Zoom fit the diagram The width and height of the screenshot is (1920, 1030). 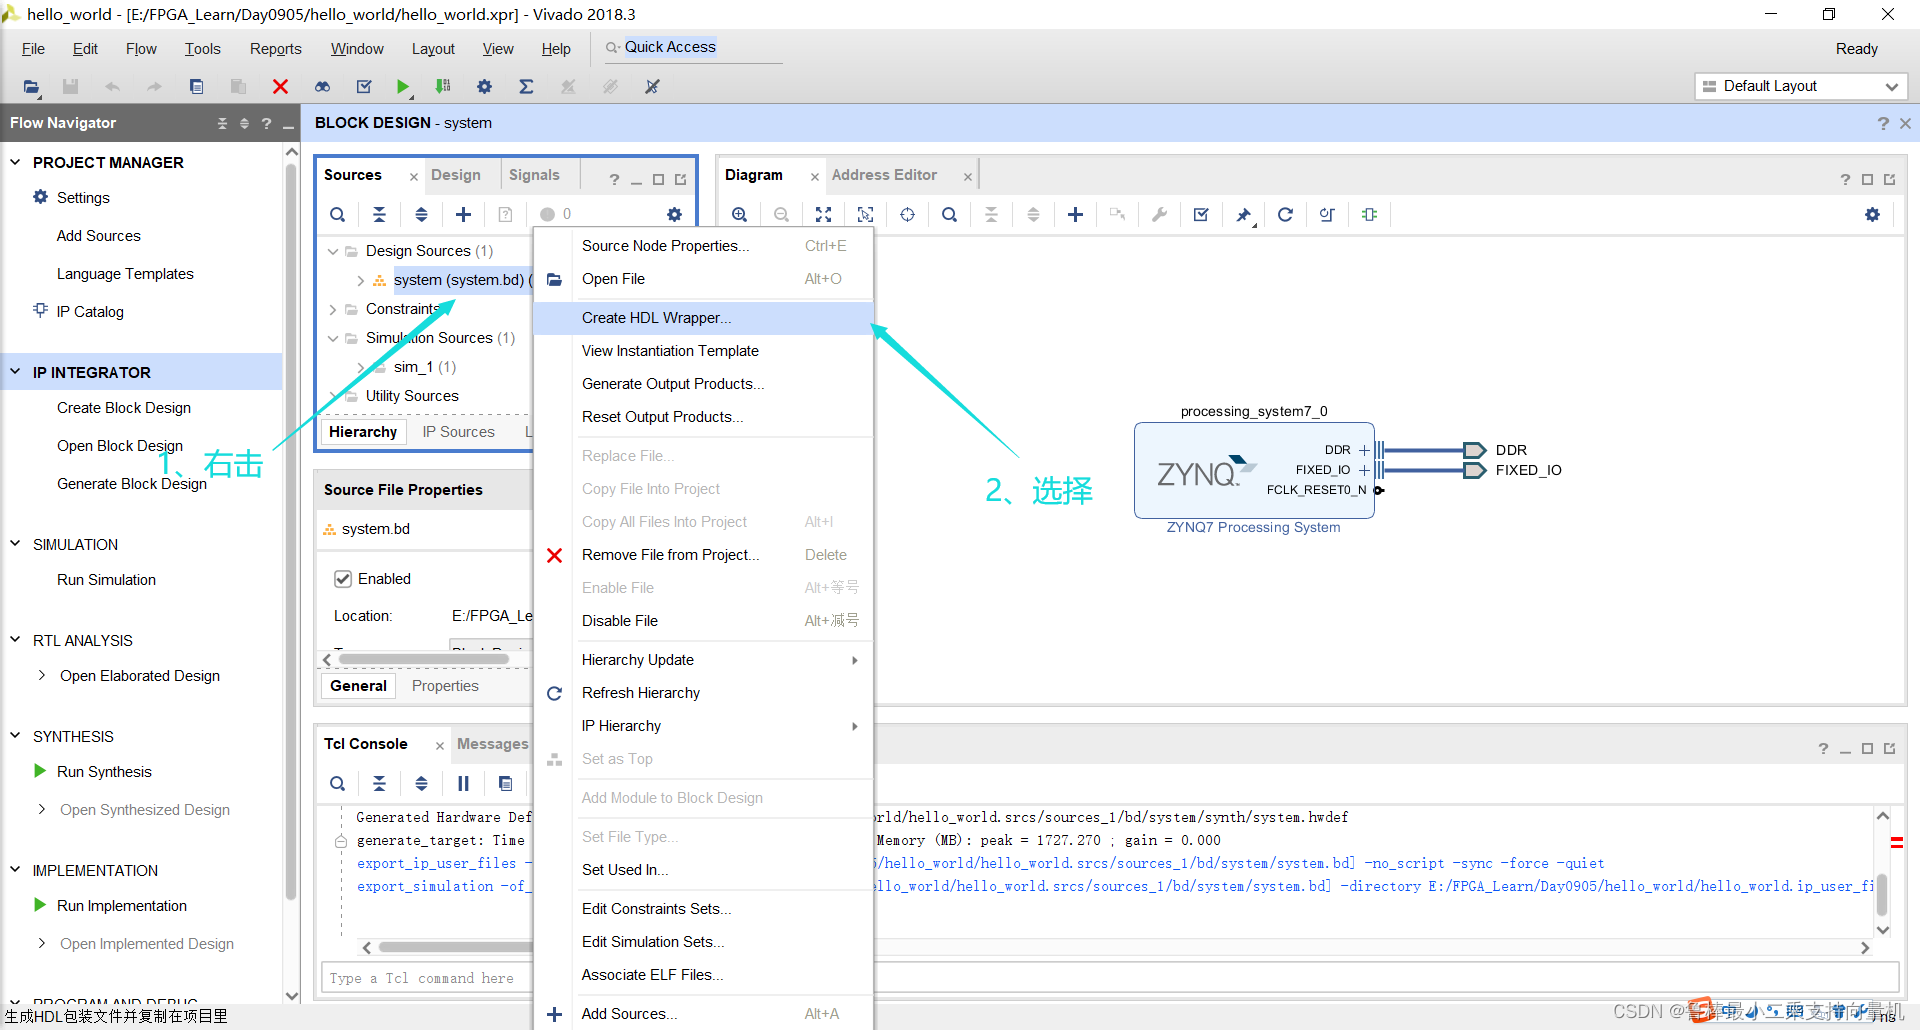[823, 214]
